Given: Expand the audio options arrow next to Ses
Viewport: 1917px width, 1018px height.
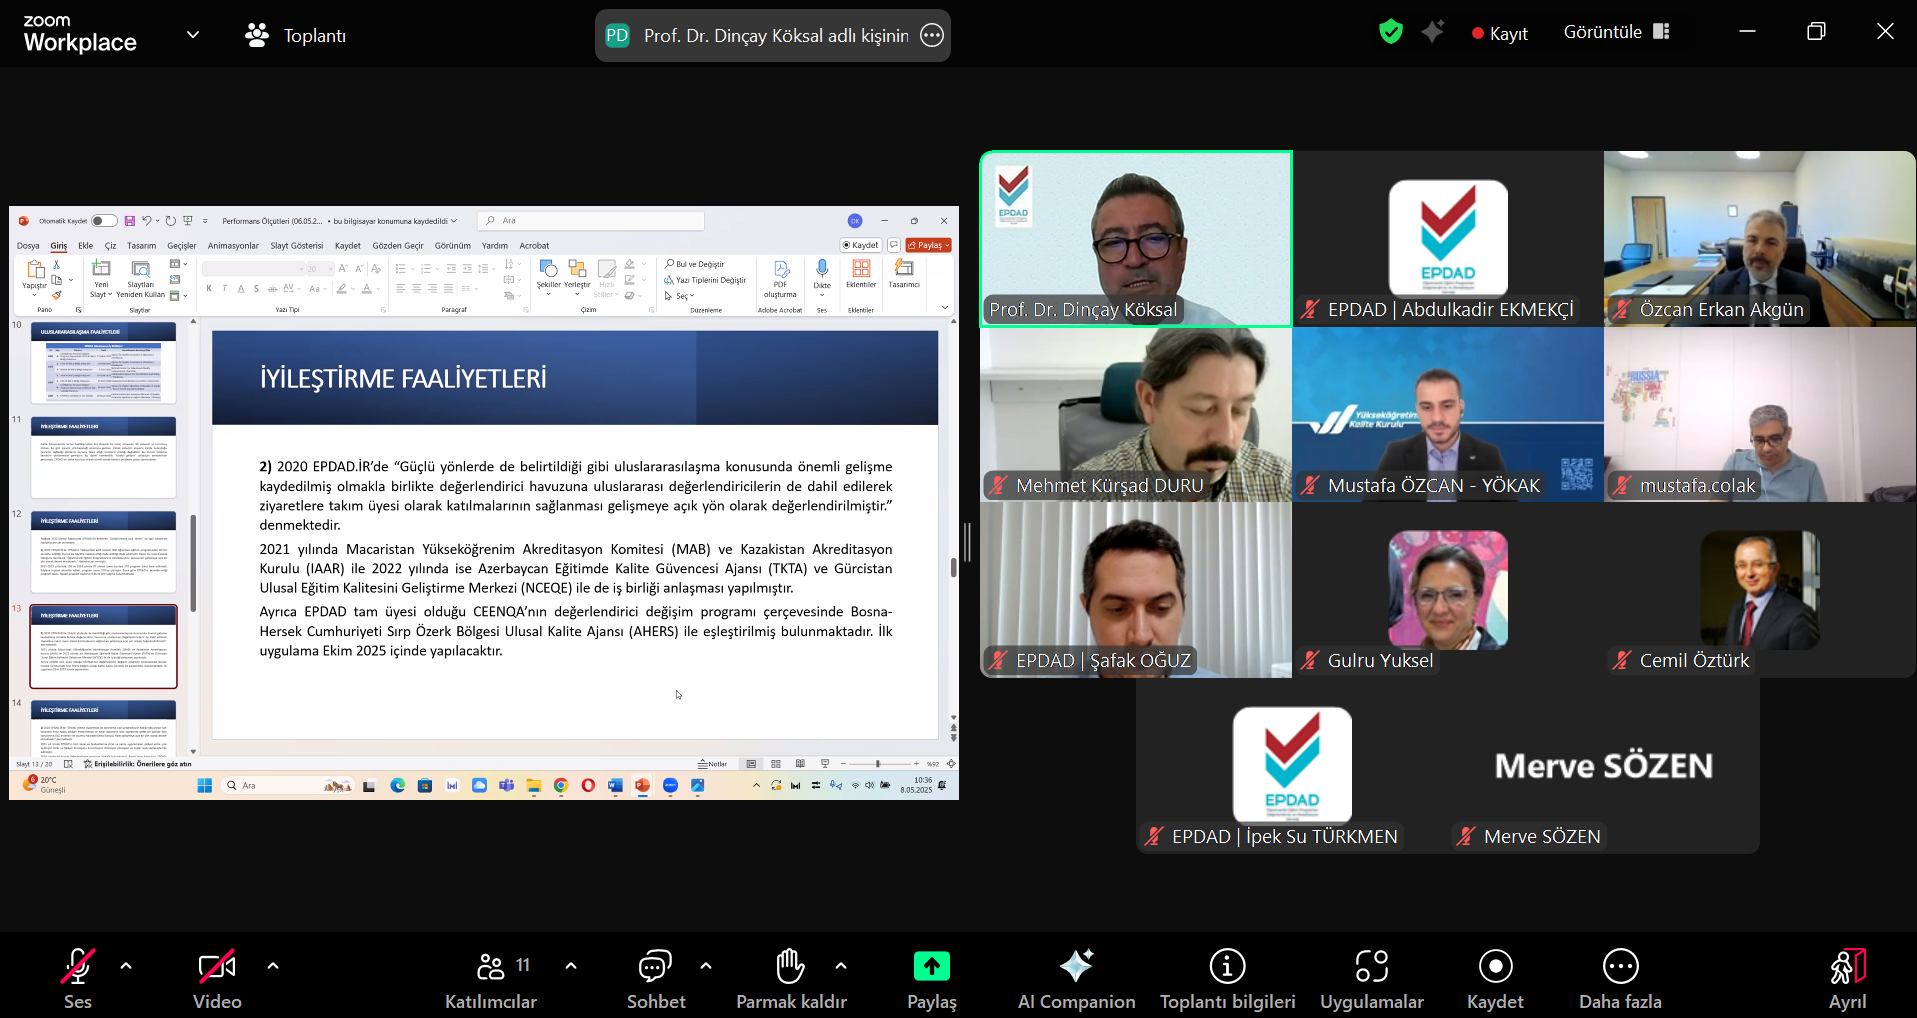Looking at the screenshot, I should (126, 966).
